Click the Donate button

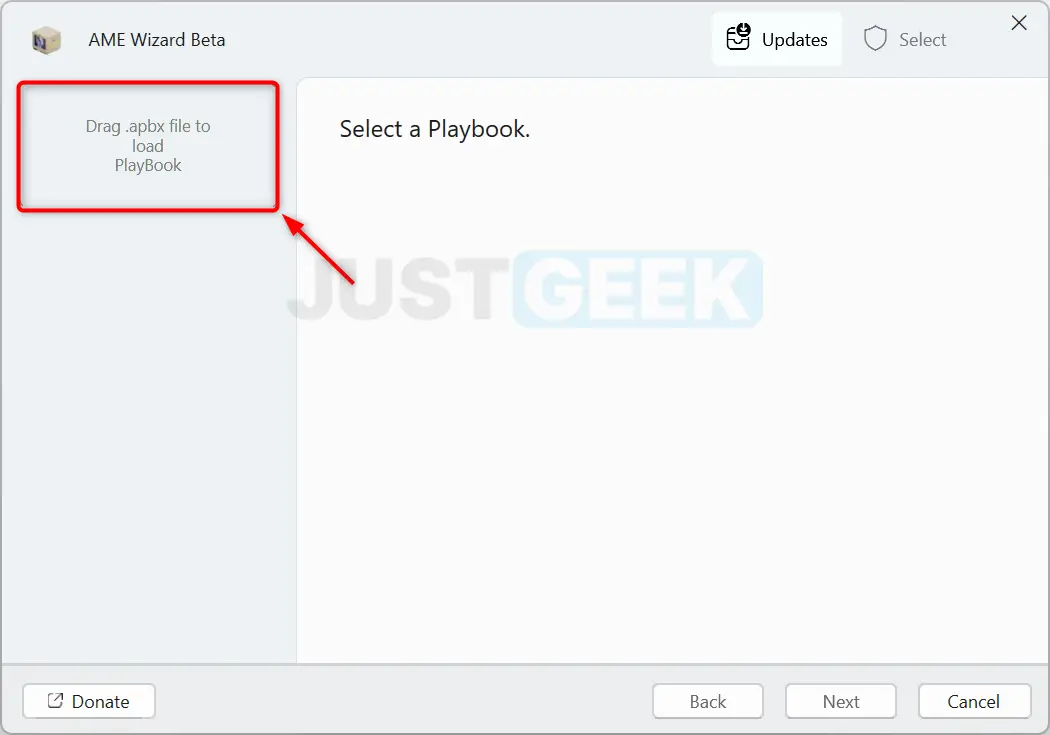coord(89,701)
